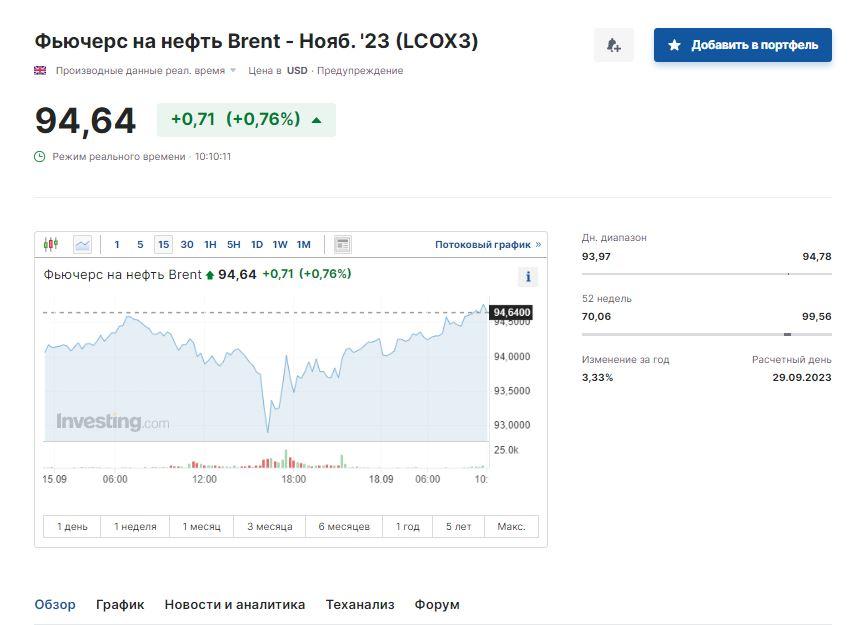
Task: Open the Теханализ tab
Action: coord(360,604)
